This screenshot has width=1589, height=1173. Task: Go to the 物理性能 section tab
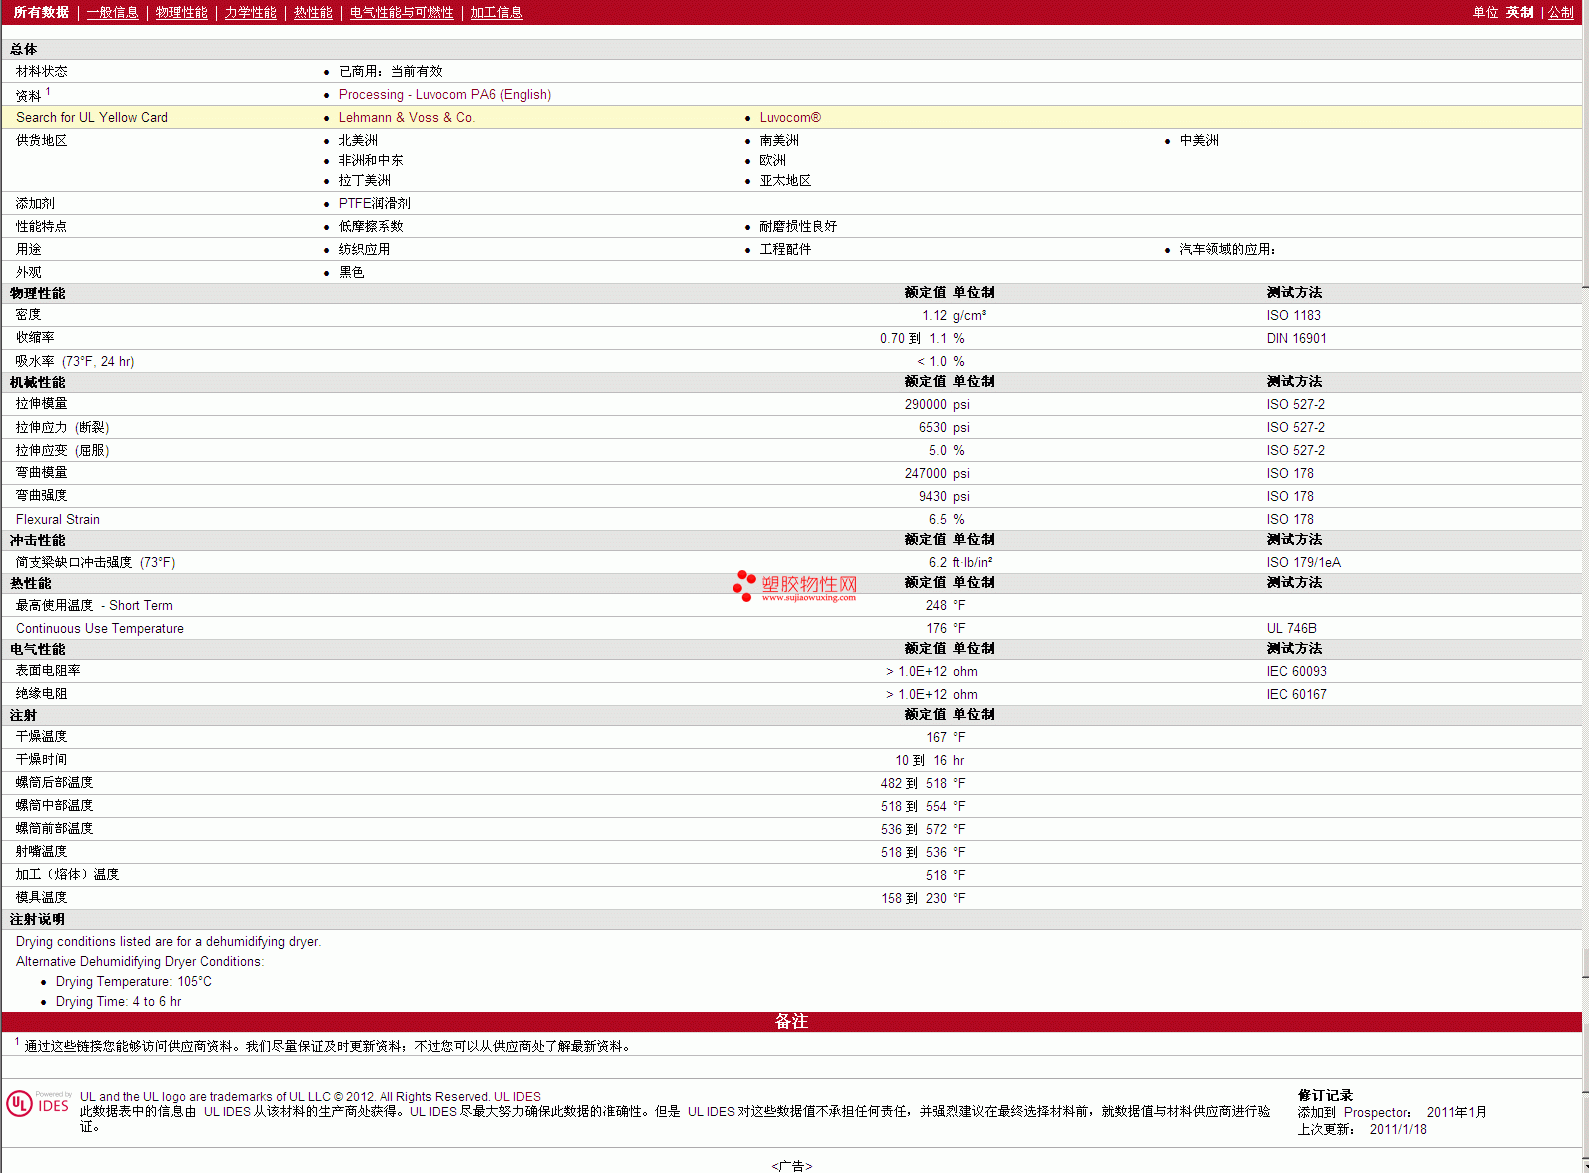(x=181, y=12)
